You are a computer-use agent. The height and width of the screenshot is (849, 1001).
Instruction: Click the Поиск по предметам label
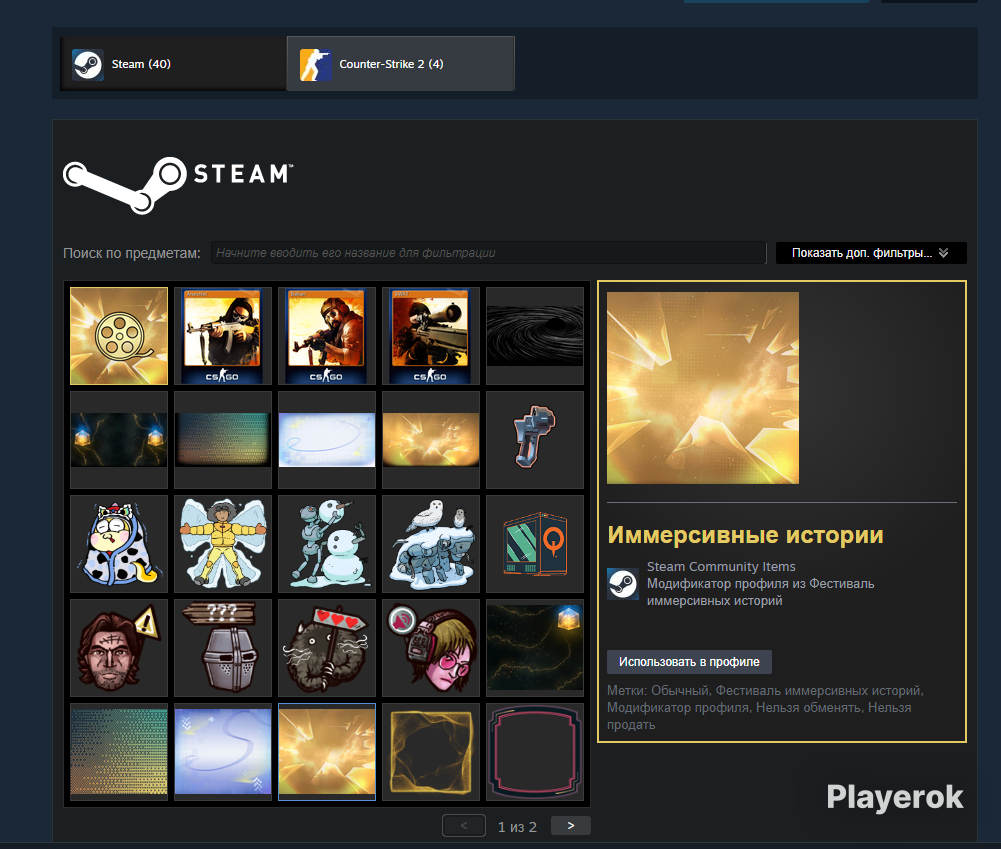132,253
